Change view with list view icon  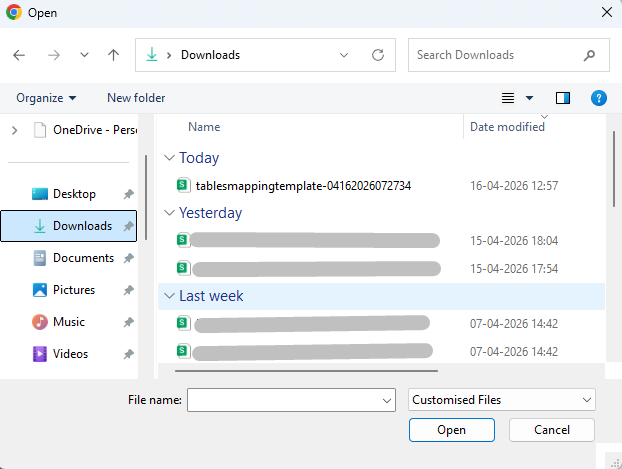coord(508,98)
